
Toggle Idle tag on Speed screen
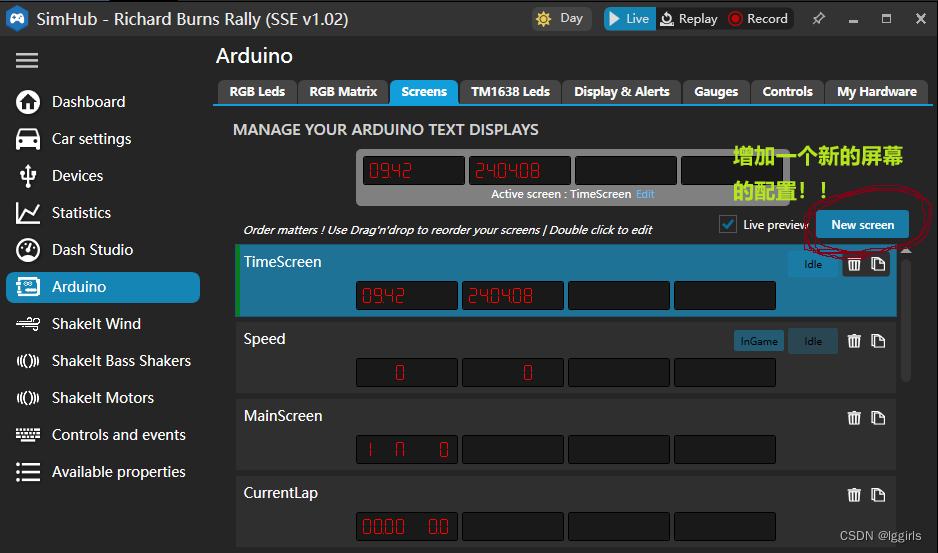pyautogui.click(x=813, y=341)
